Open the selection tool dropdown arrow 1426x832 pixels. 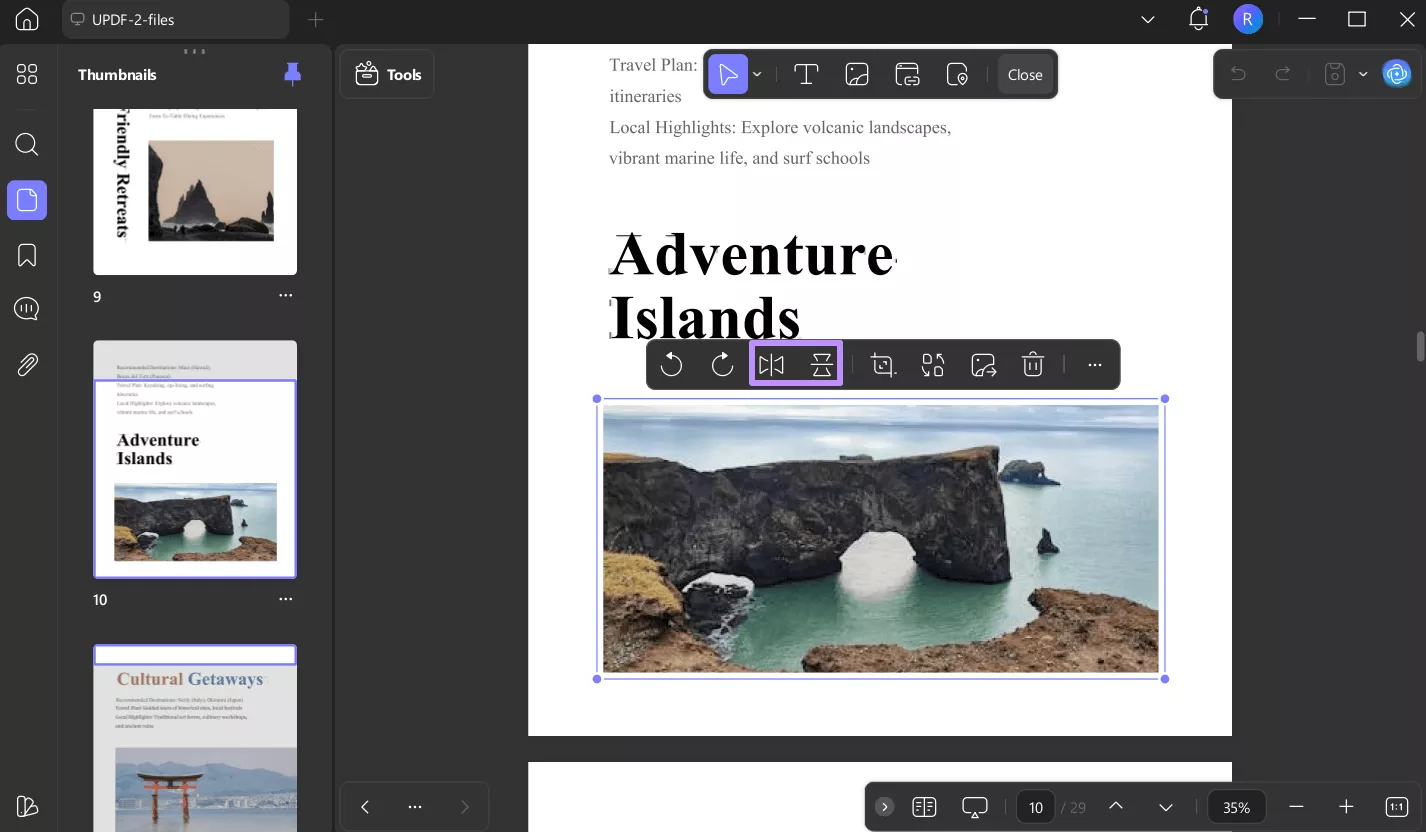click(758, 75)
